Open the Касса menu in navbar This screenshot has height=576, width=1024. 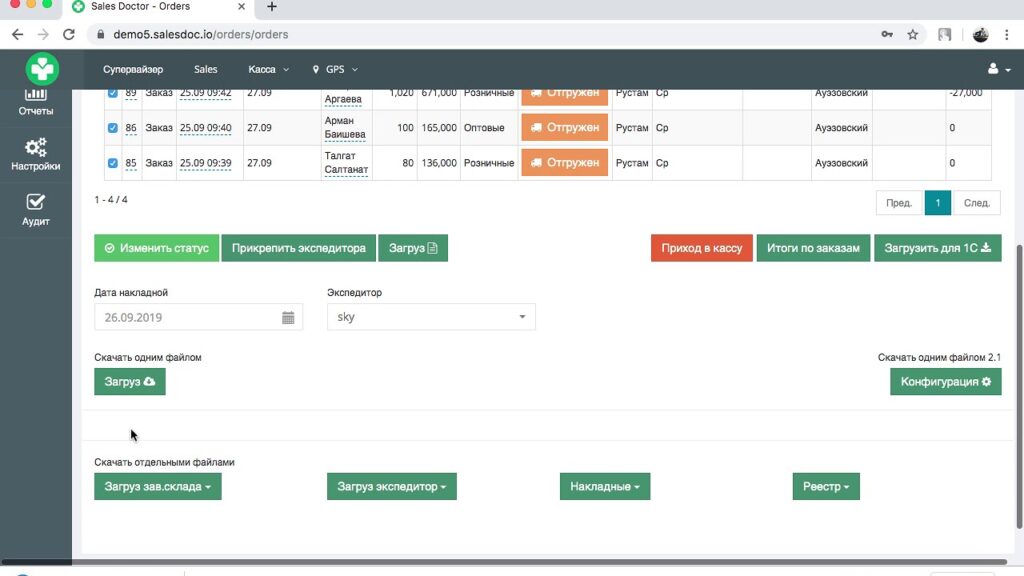268,69
